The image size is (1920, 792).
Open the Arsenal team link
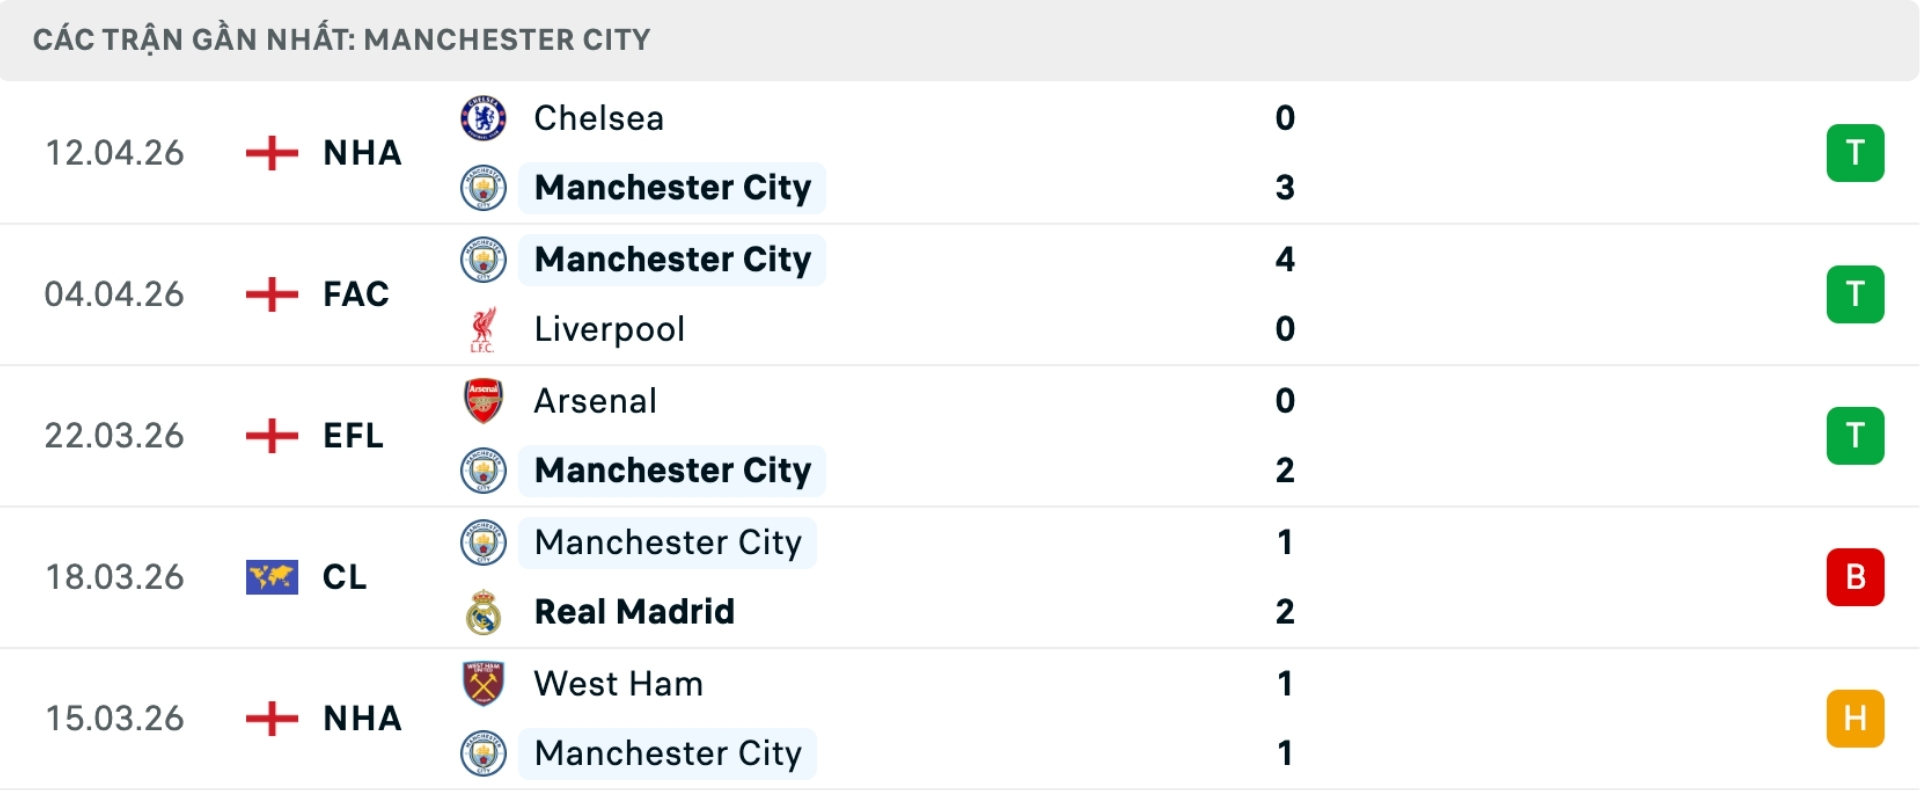(x=595, y=401)
